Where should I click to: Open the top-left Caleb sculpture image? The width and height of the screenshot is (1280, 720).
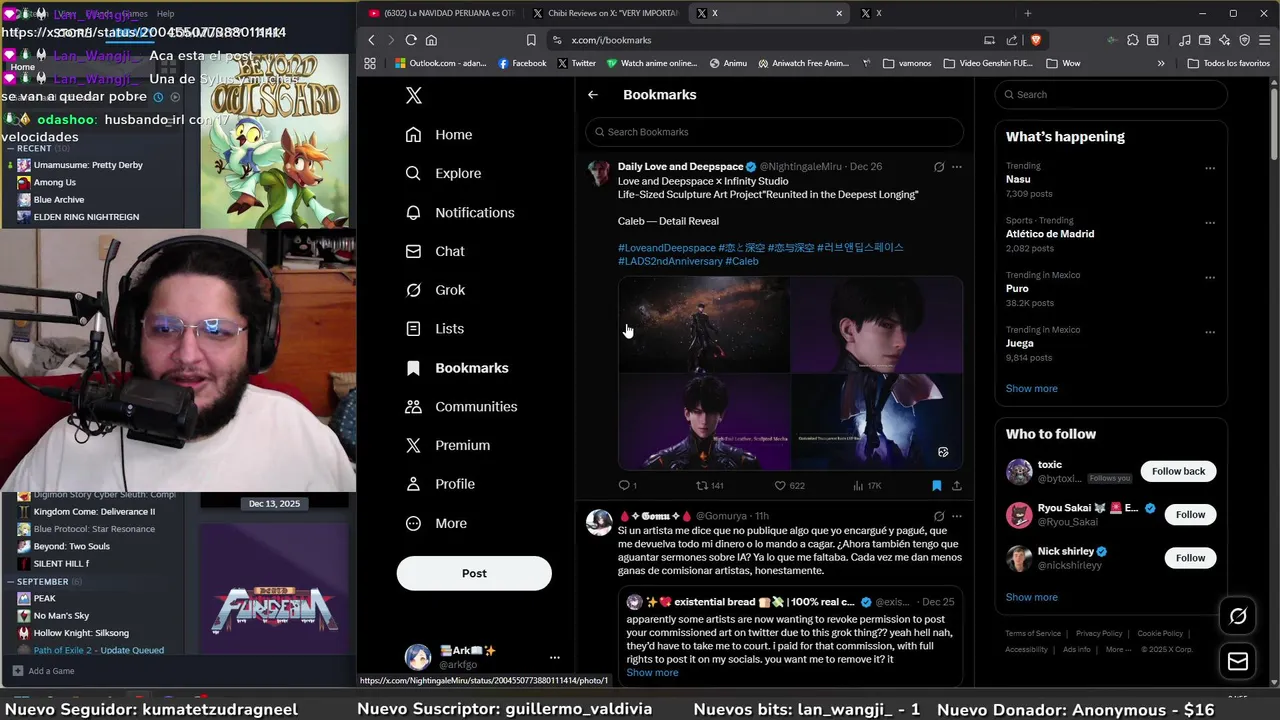pyautogui.click(x=704, y=326)
